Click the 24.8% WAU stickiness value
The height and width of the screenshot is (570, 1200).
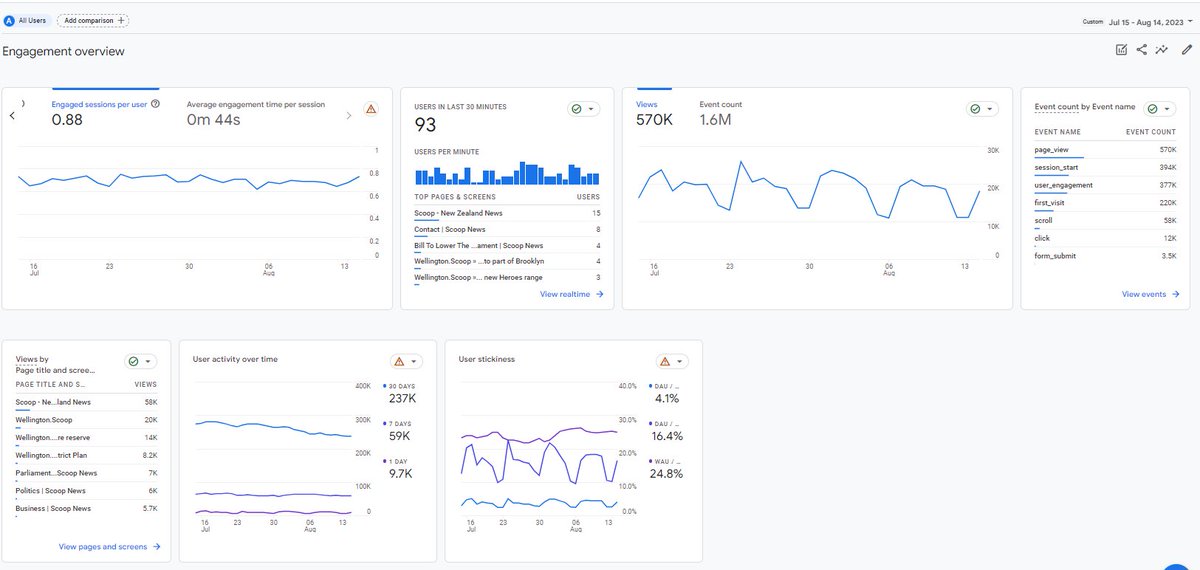[666, 473]
